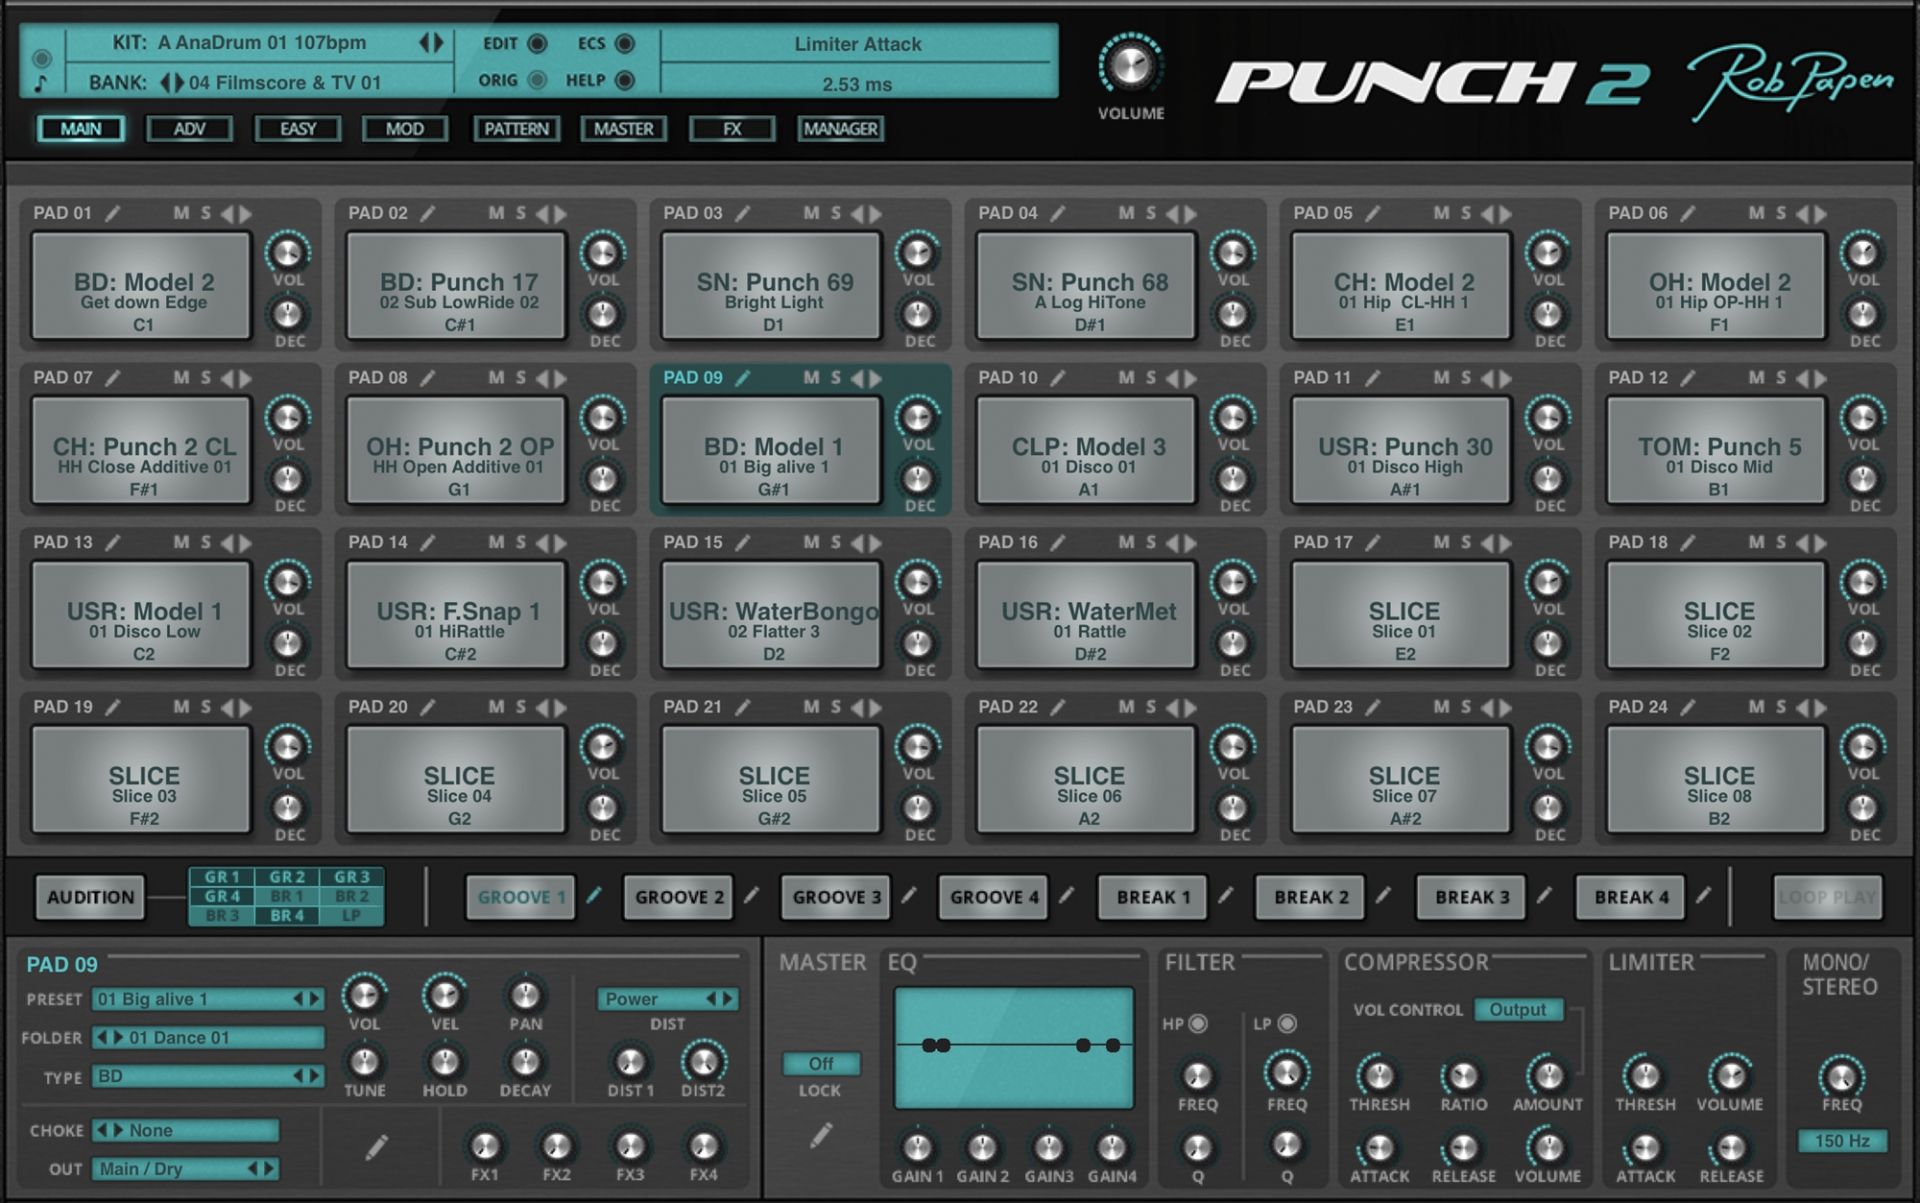
Task: Click the AUDITION button
Action: tap(90, 897)
